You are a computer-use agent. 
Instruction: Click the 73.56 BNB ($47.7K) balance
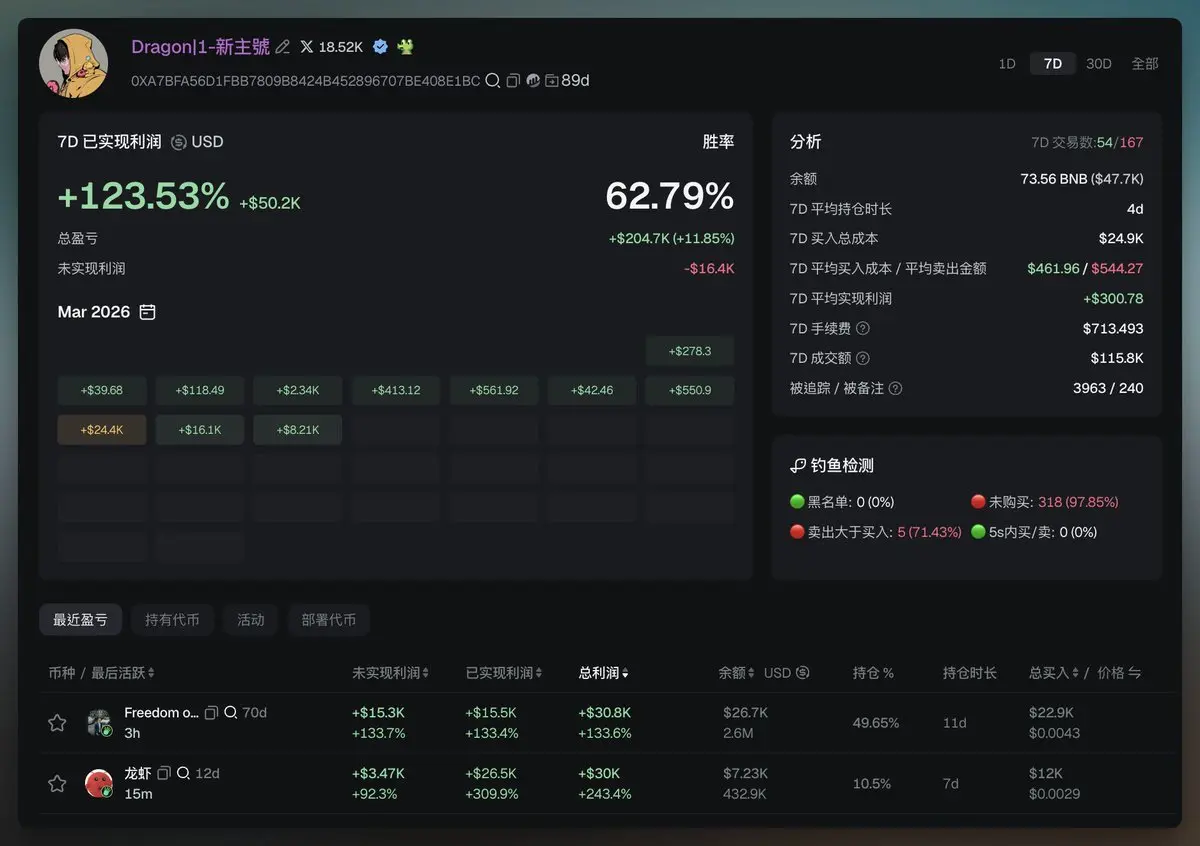tap(1082, 179)
